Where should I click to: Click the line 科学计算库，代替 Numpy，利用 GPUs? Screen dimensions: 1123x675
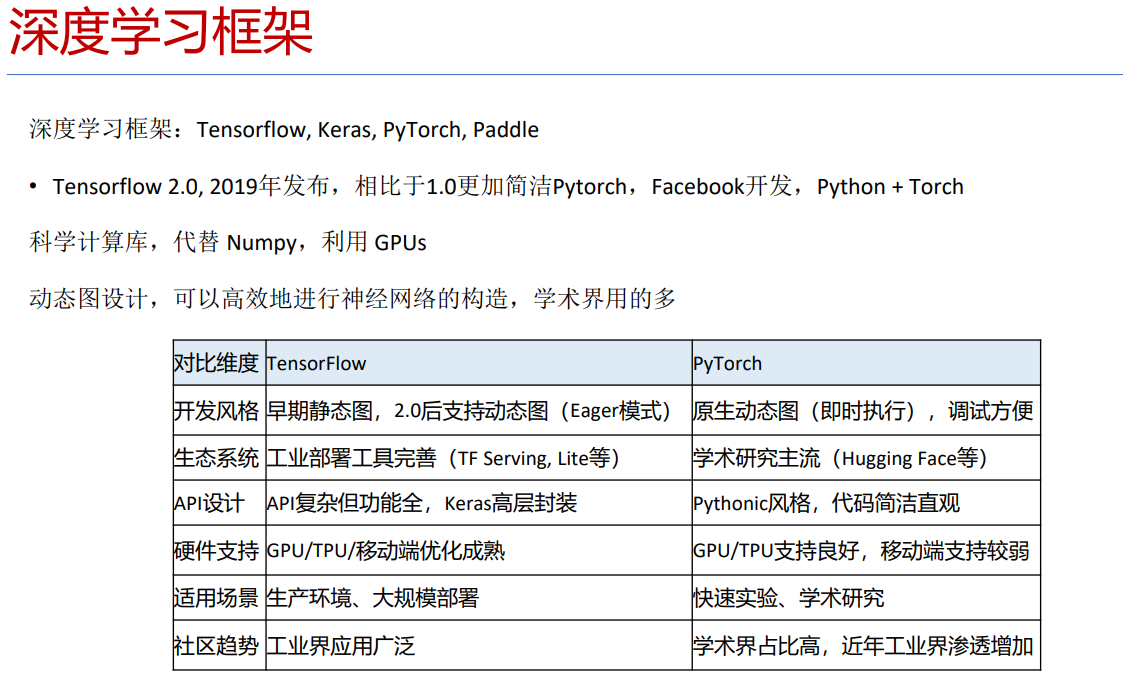point(228,242)
